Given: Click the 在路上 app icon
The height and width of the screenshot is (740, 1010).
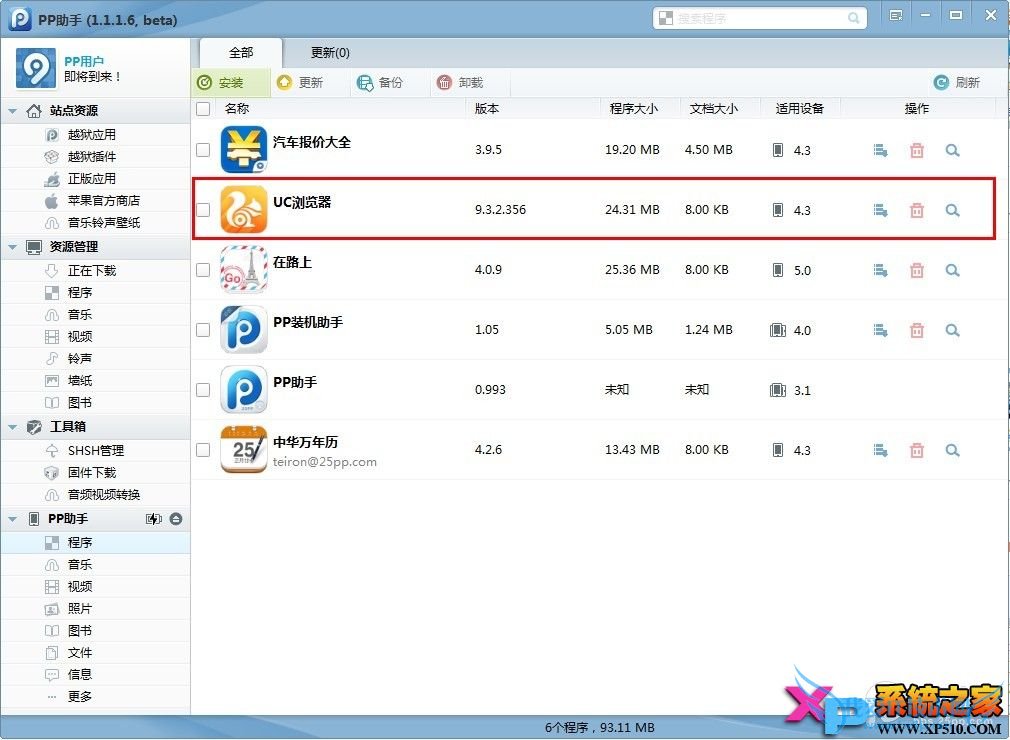Looking at the screenshot, I should [x=243, y=269].
